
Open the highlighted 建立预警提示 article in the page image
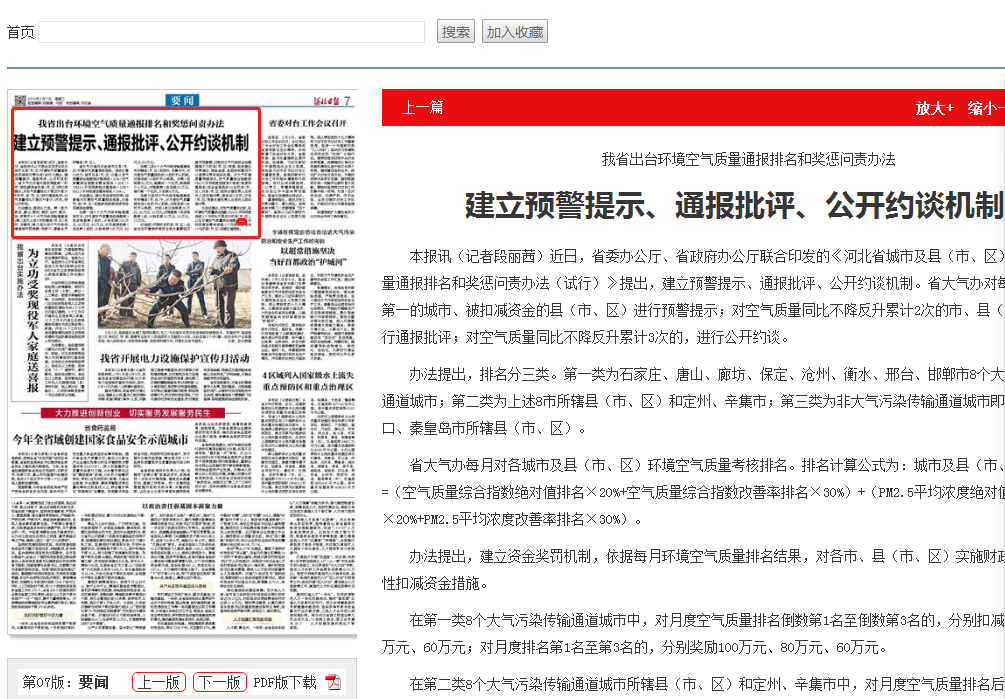[136, 173]
